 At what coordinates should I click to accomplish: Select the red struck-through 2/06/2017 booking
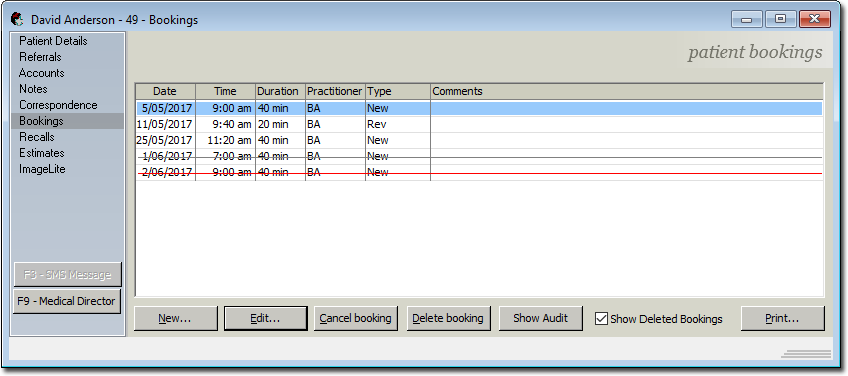479,173
